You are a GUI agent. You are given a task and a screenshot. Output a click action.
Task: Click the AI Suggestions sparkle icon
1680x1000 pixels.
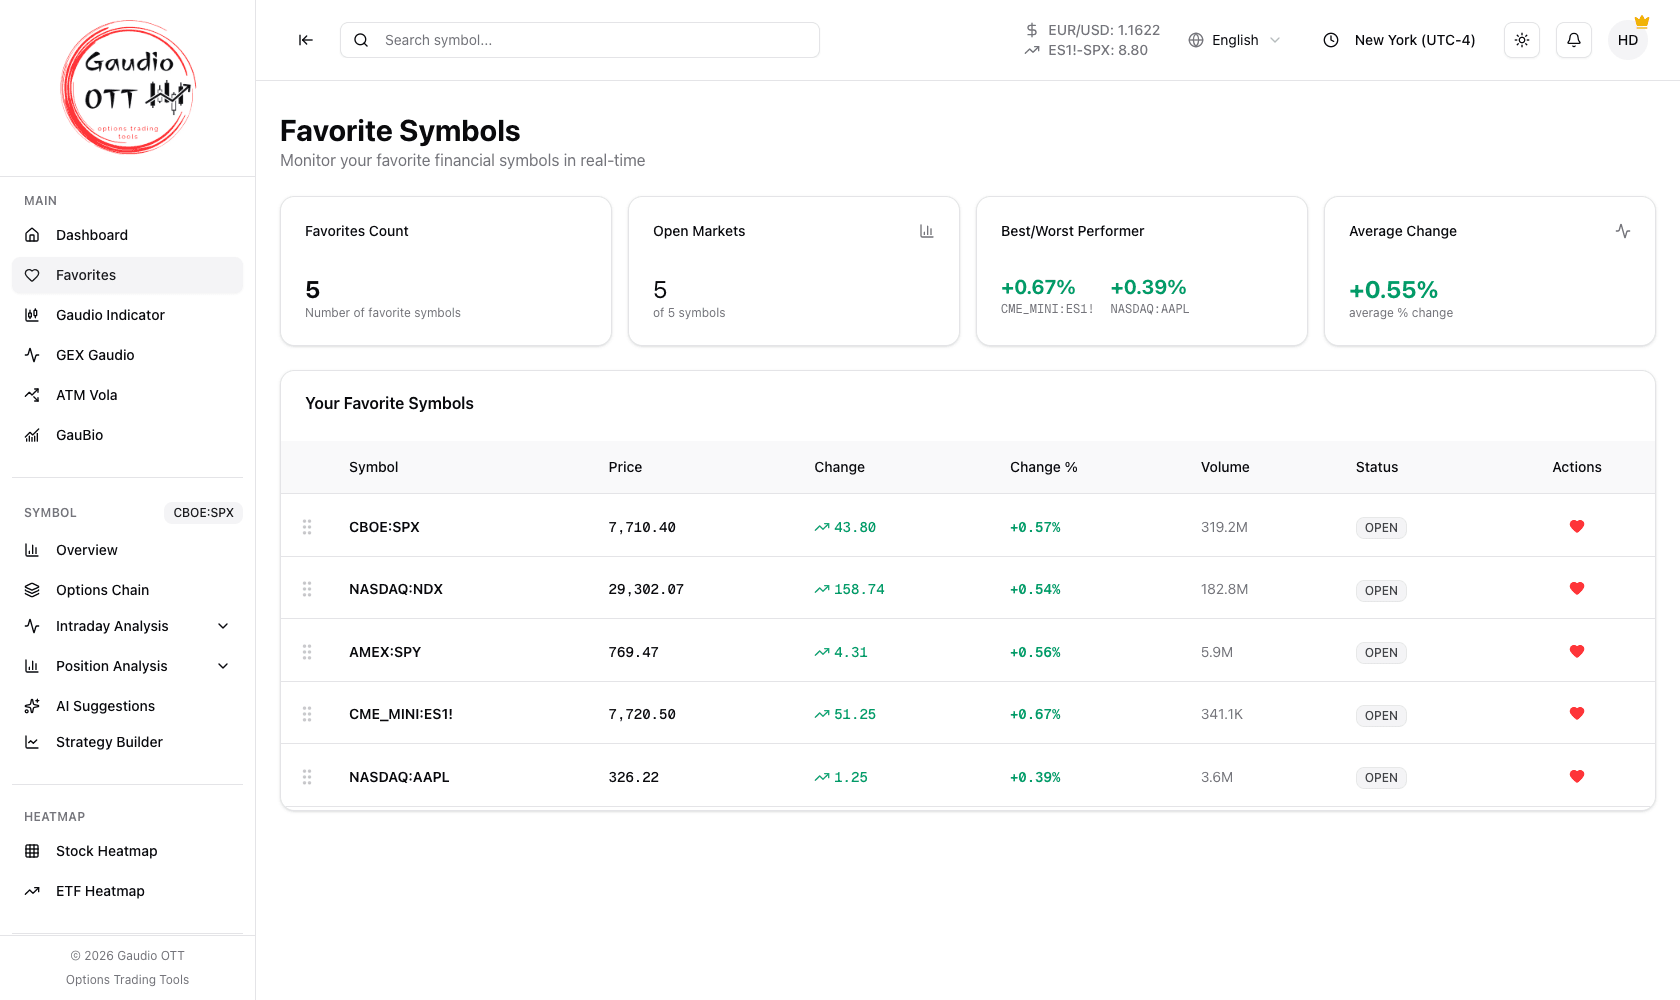pos(32,706)
